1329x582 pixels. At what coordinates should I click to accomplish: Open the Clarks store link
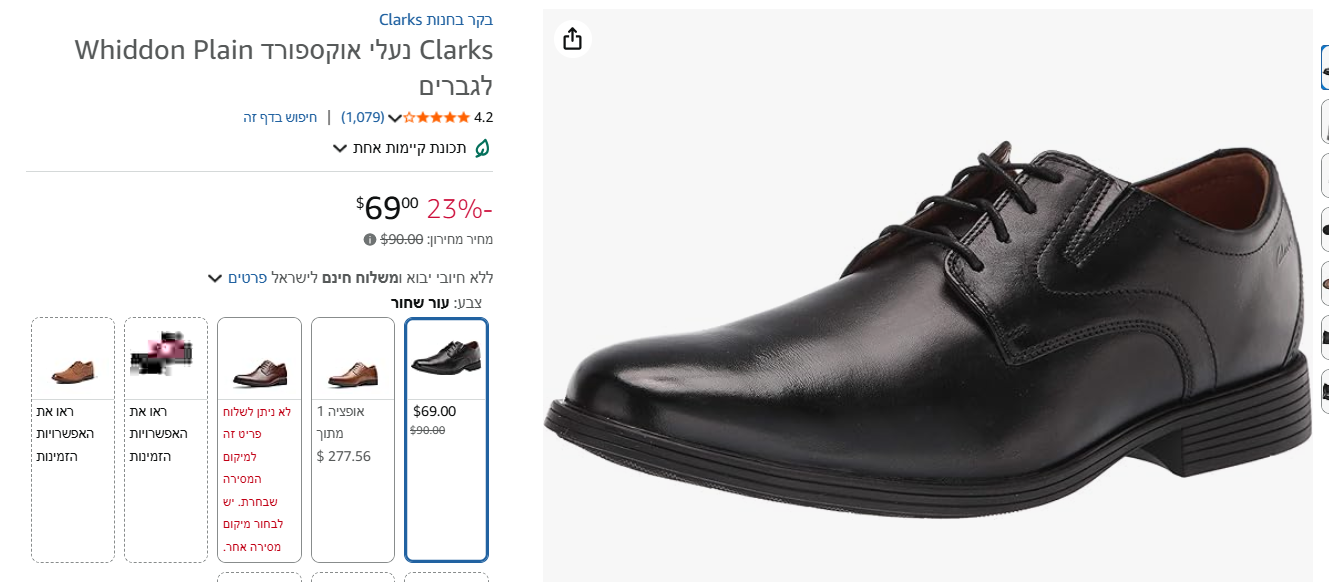[x=436, y=19]
